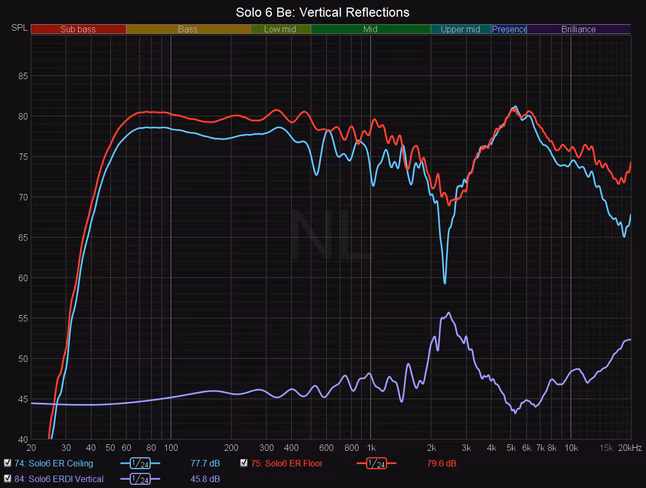Click the Bass frequency band label
This screenshot has height=488, width=646.
tap(188, 29)
